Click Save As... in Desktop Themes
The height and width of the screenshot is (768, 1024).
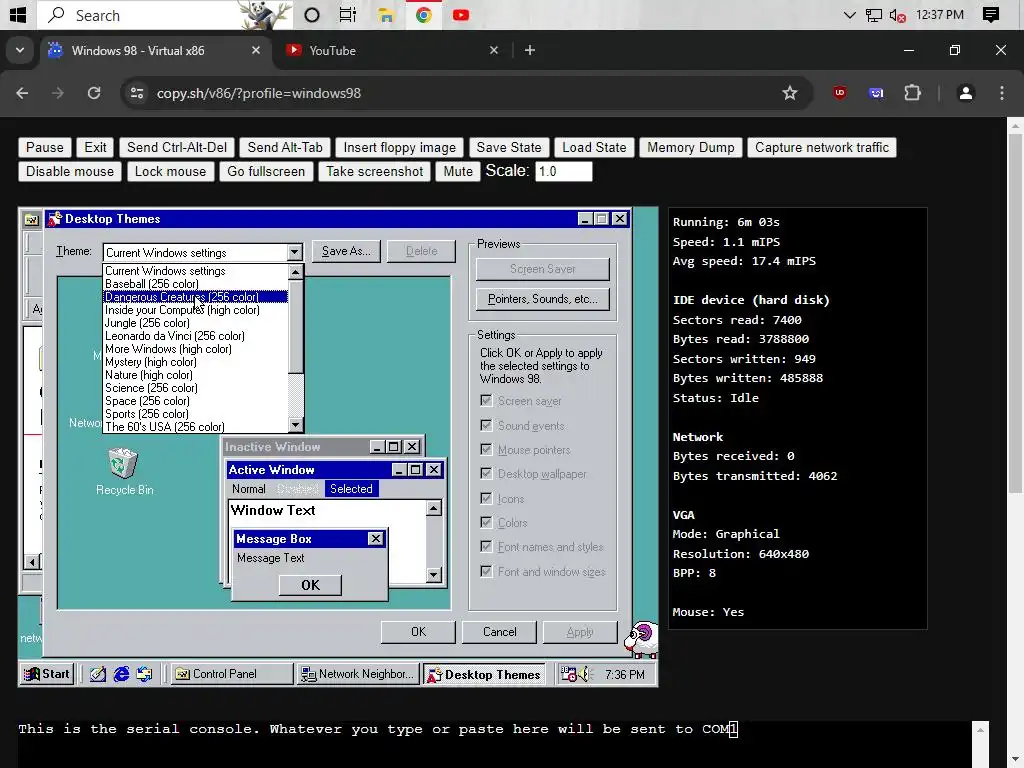[346, 251]
